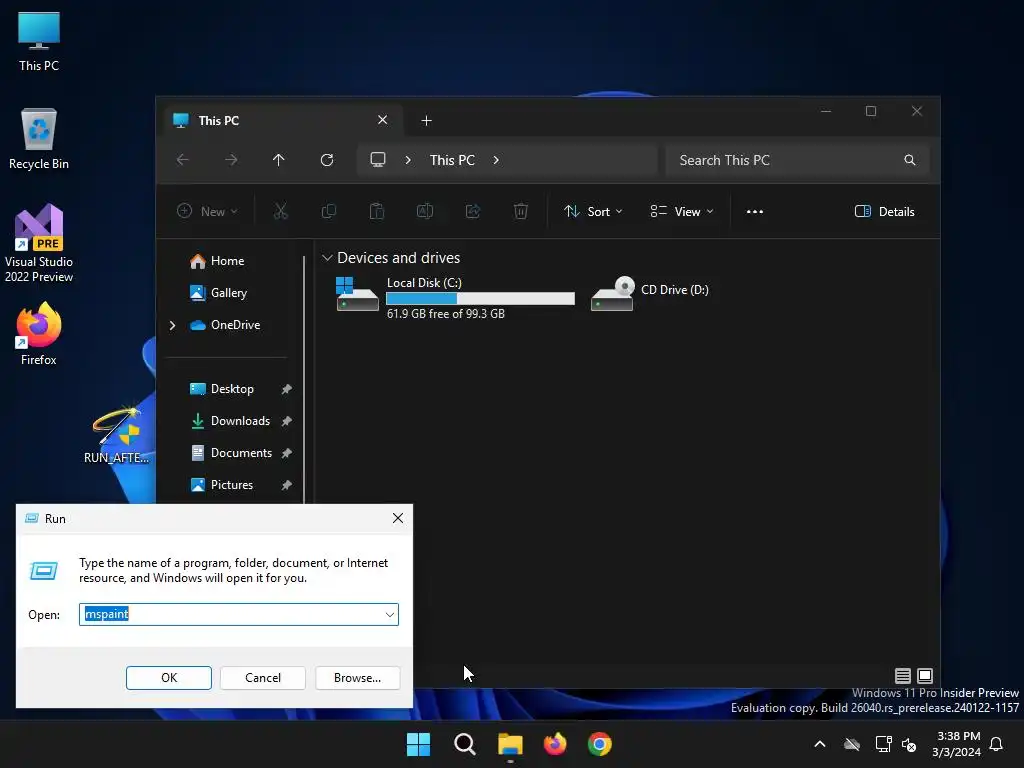Select the Local Disk (C:) drive
1024x768 pixels.
pos(455,297)
